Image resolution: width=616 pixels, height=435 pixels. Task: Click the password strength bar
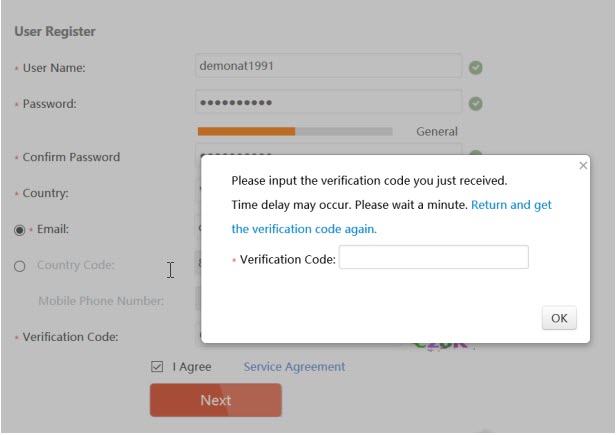pyautogui.click(x=294, y=131)
